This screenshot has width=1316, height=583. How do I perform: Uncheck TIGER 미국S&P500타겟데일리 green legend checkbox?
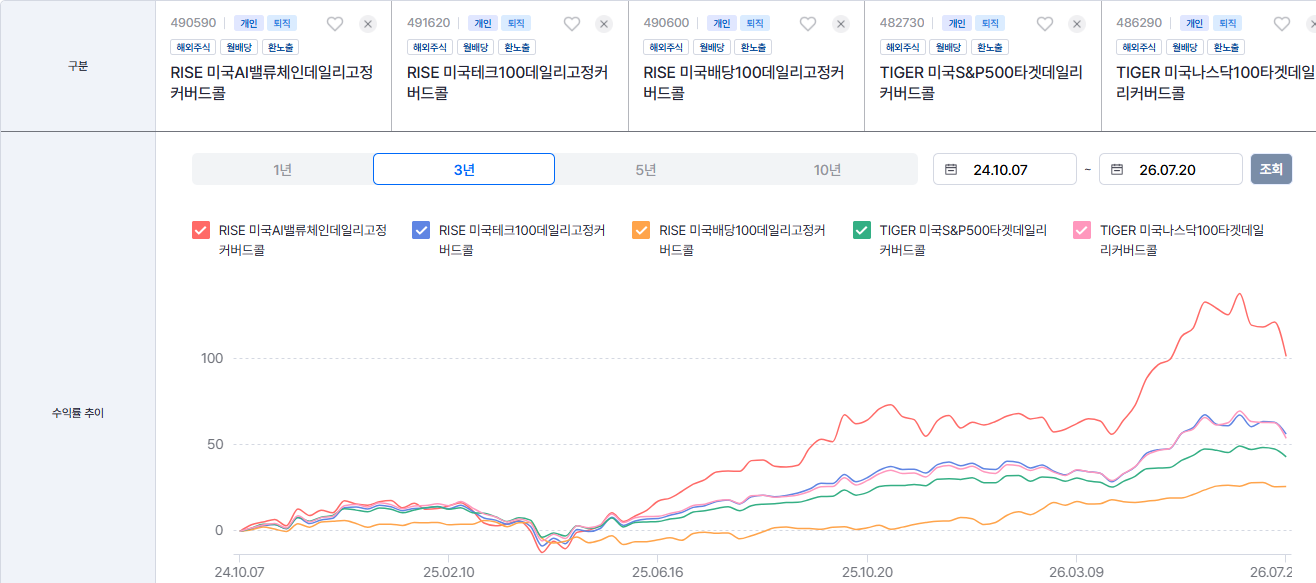[861, 230]
